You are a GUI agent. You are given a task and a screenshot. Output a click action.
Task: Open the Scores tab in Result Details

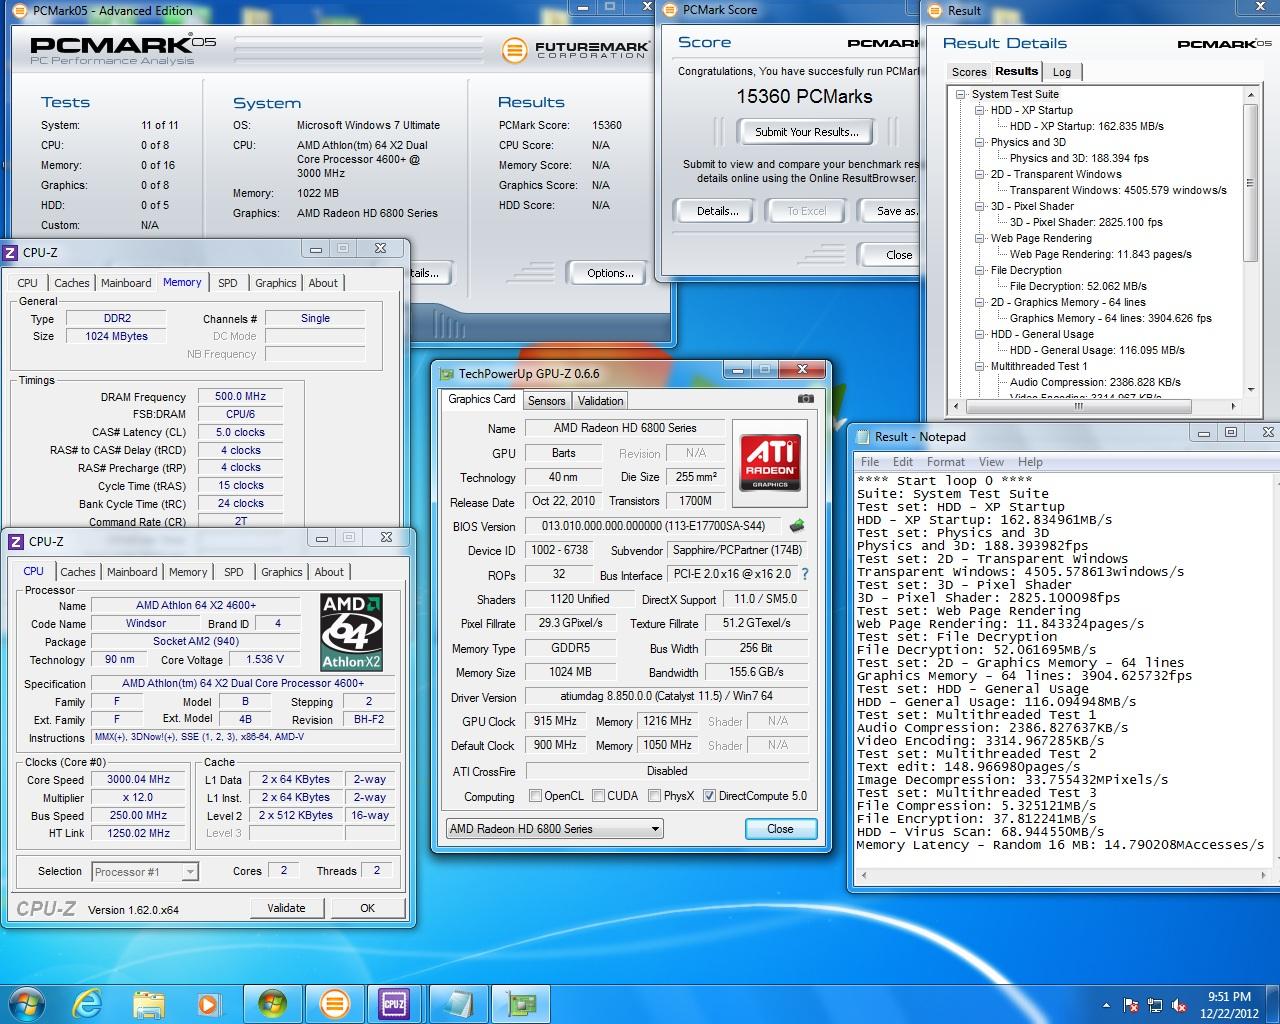[x=968, y=72]
